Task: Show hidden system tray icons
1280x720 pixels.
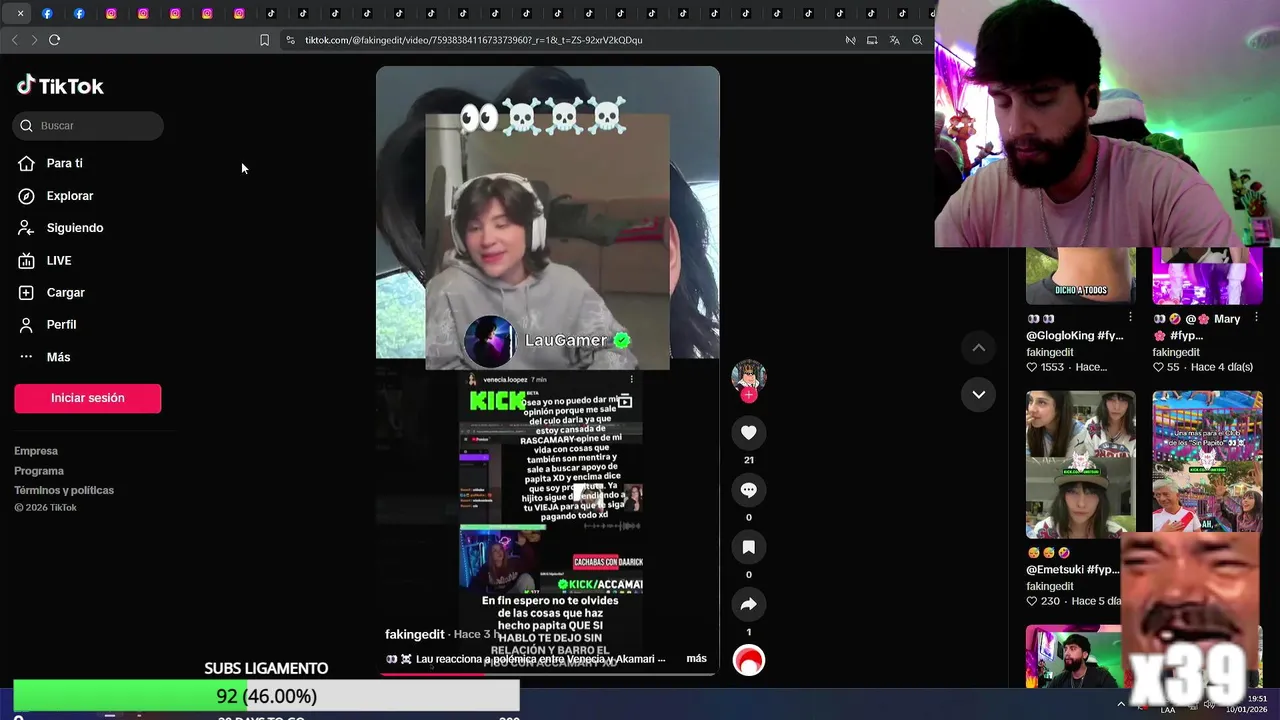Action: click(x=1120, y=703)
